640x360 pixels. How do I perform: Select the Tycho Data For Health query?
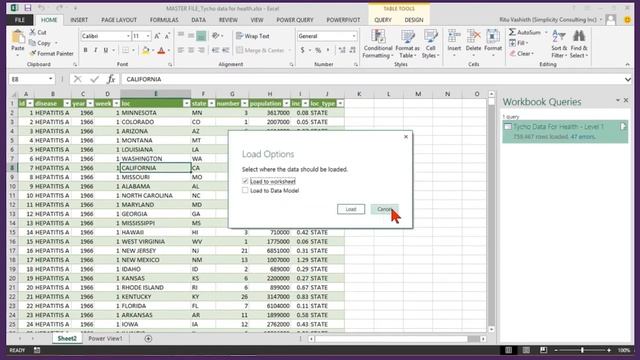point(565,131)
